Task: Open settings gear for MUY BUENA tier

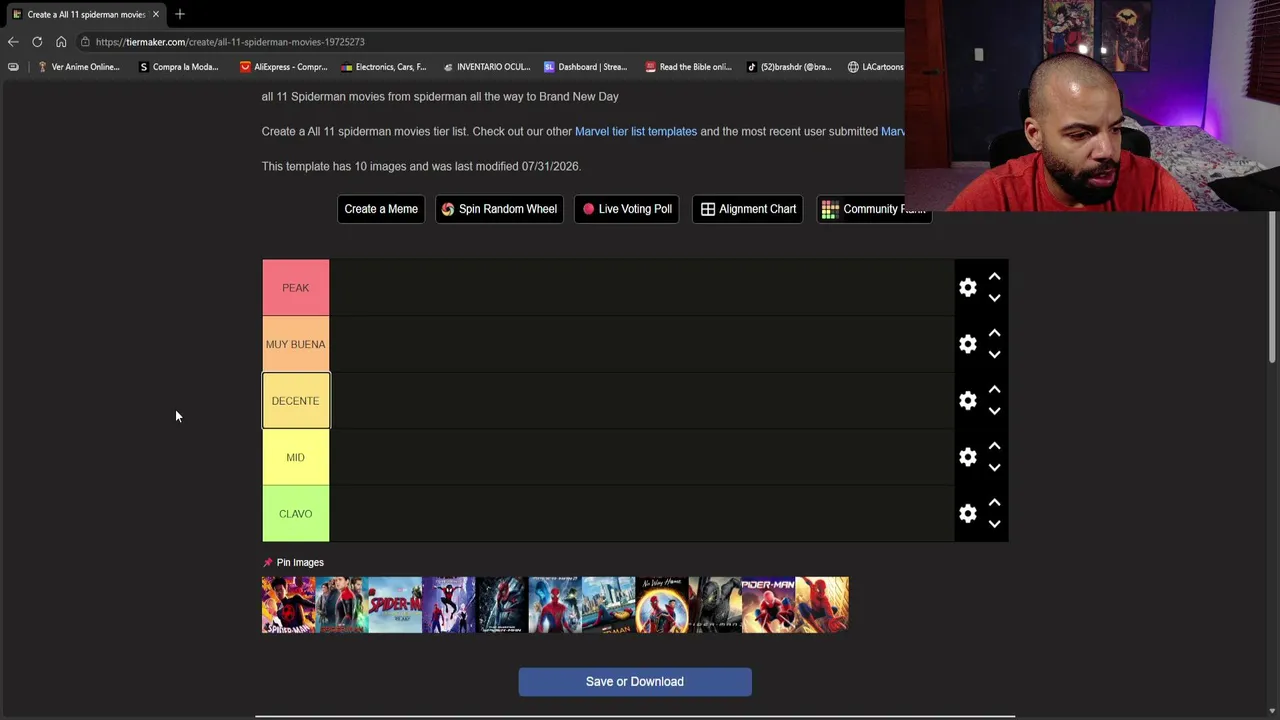Action: click(967, 344)
